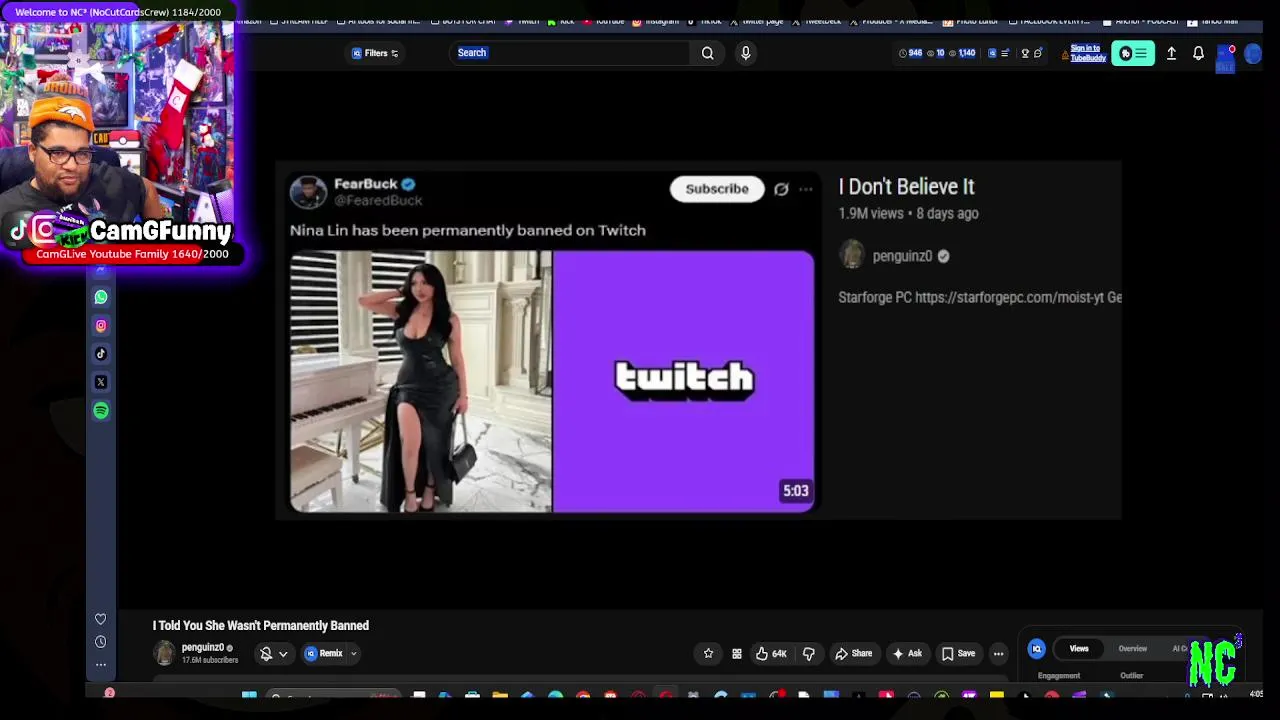Click the Spotify sidebar icon
The height and width of the screenshot is (720, 1280).
pos(101,410)
